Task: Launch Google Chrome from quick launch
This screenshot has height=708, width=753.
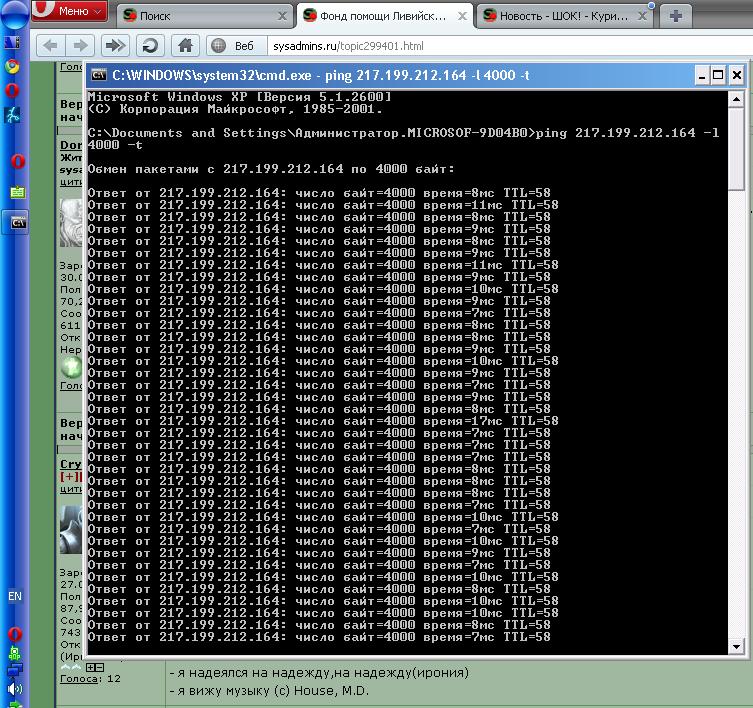Action: (12, 66)
